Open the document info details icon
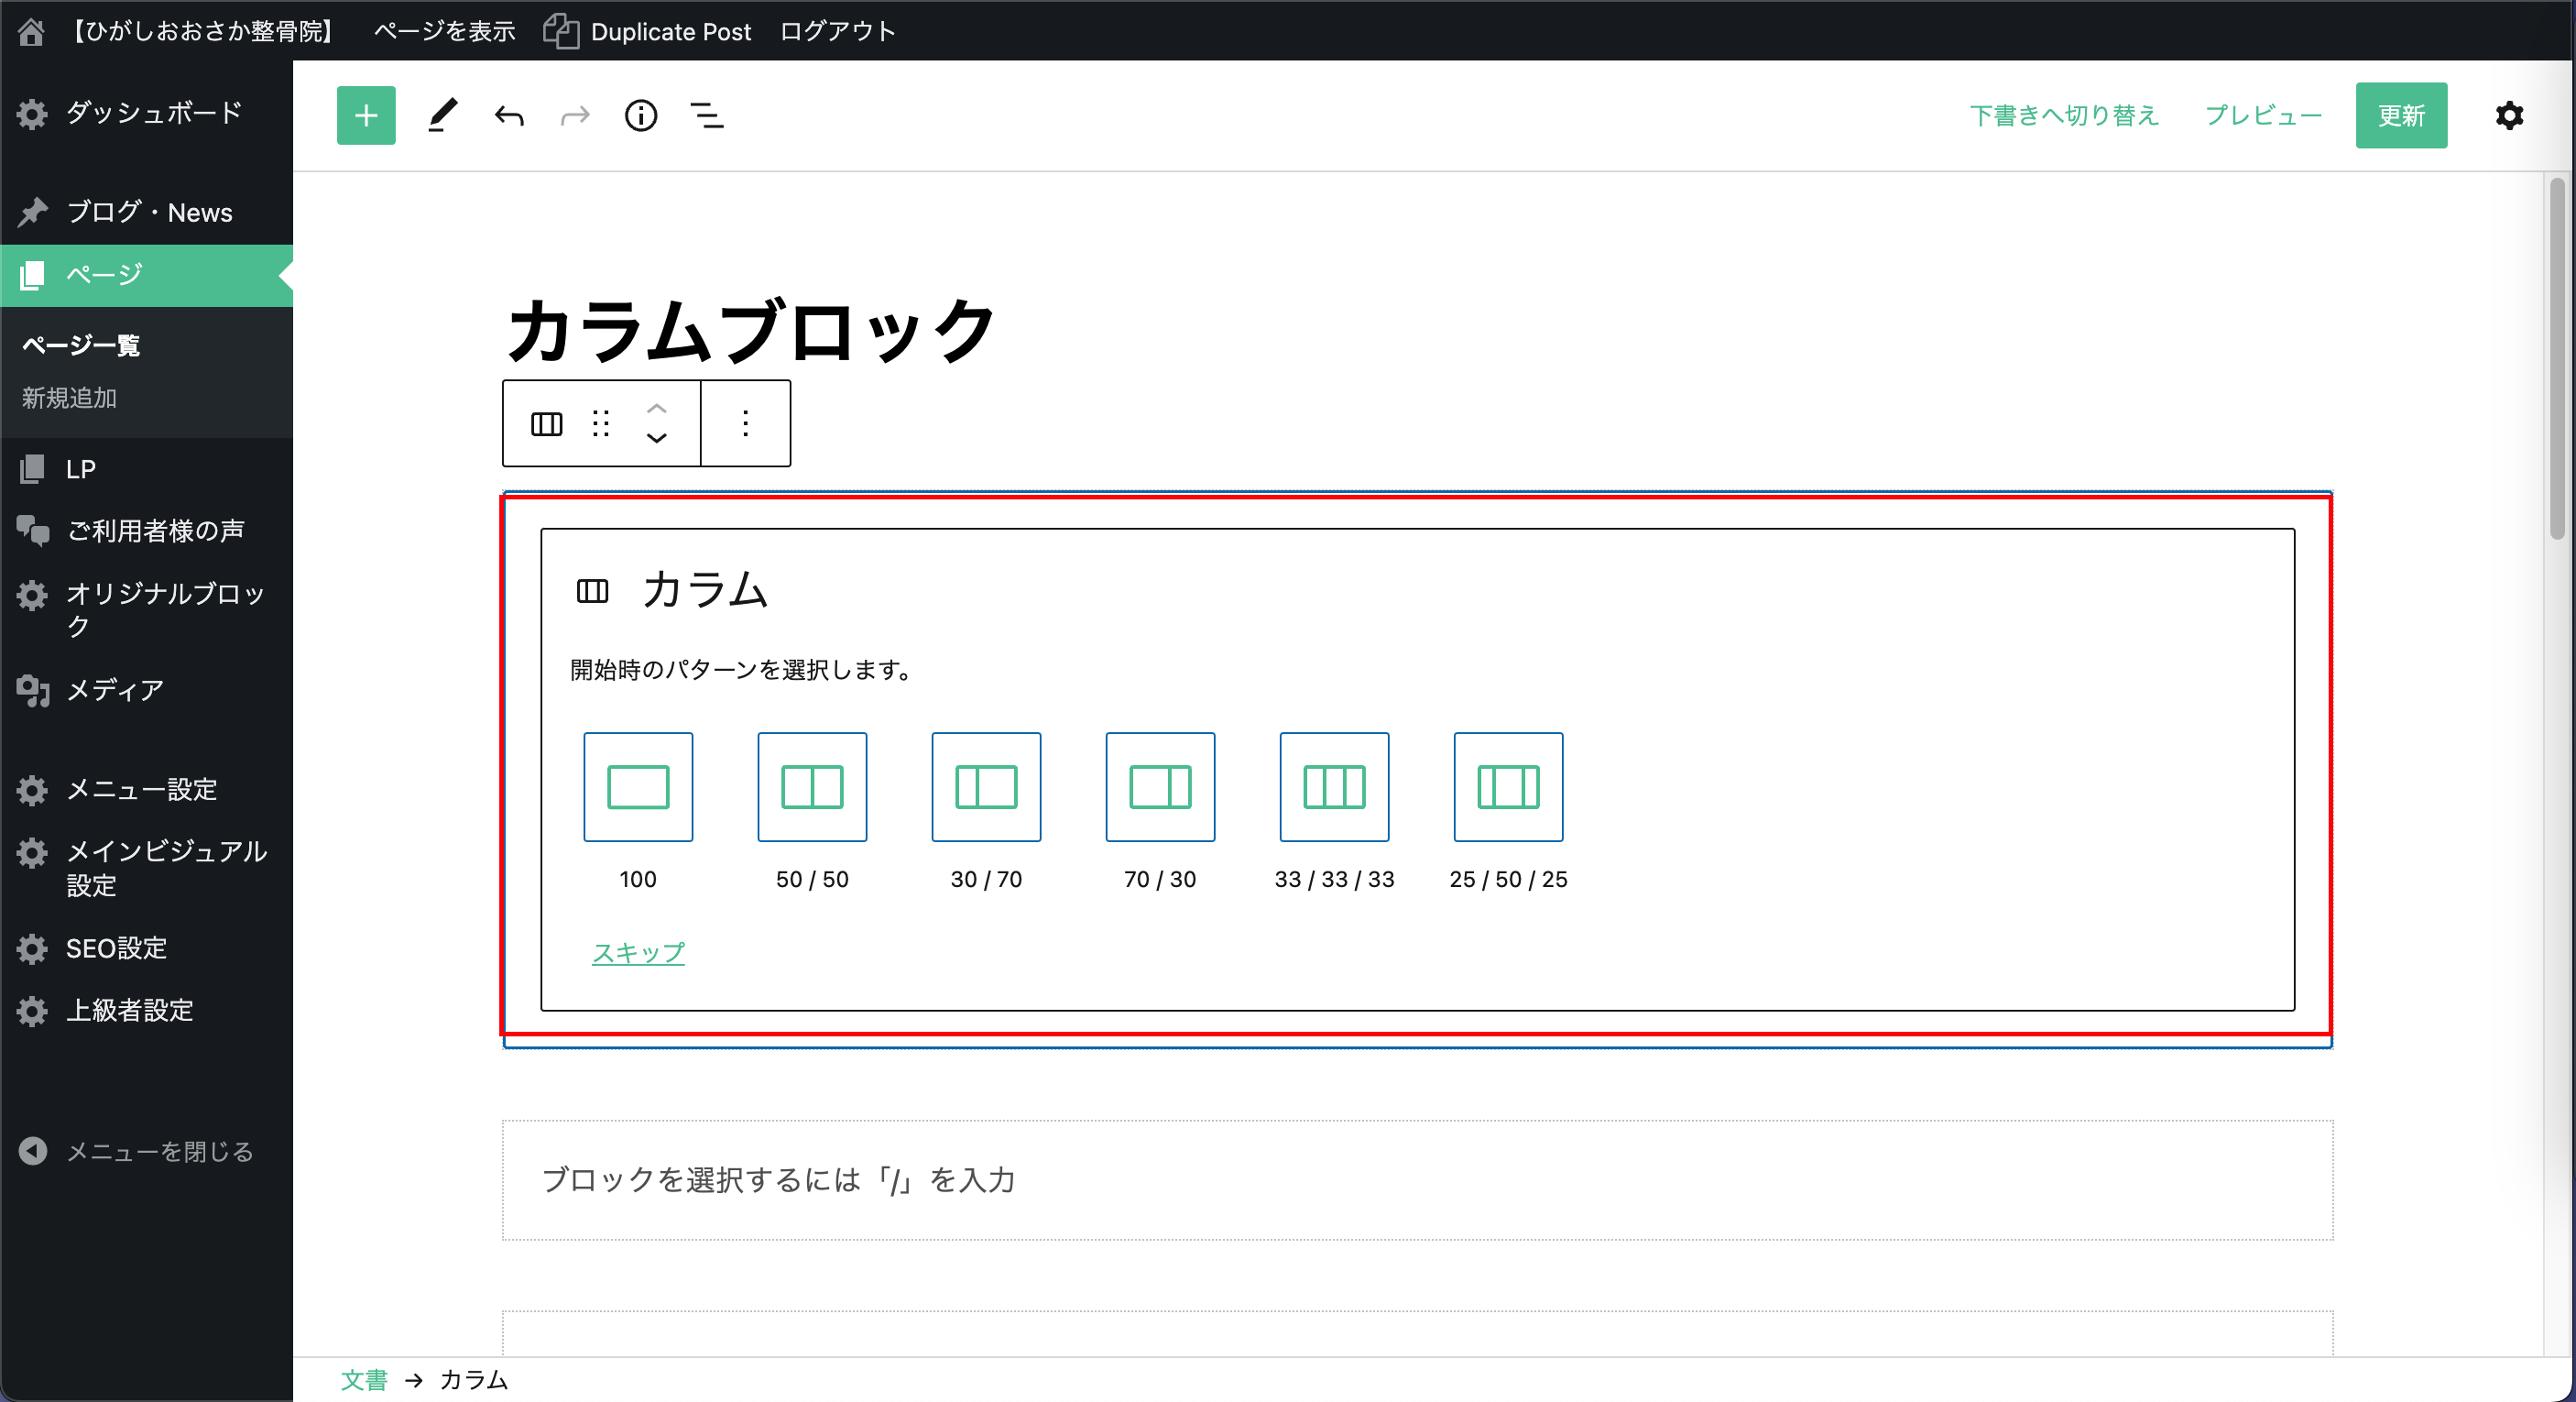The width and height of the screenshot is (2576, 1402). [x=641, y=116]
